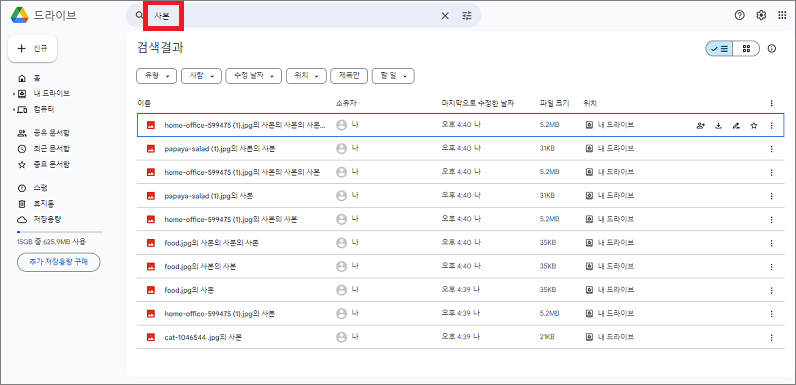Viewport: 796px width, 385px height.
Task: Open the 위치 location filter dropdown
Action: pos(306,76)
